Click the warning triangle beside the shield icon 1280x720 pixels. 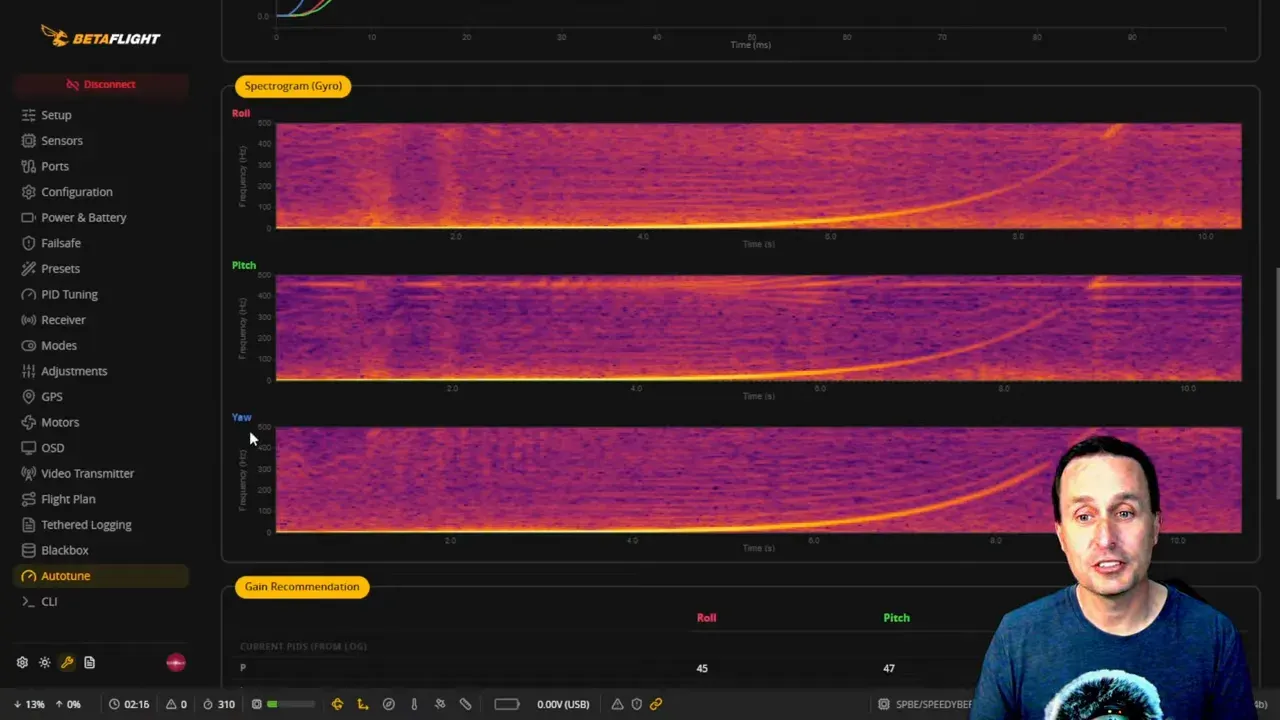click(x=617, y=704)
